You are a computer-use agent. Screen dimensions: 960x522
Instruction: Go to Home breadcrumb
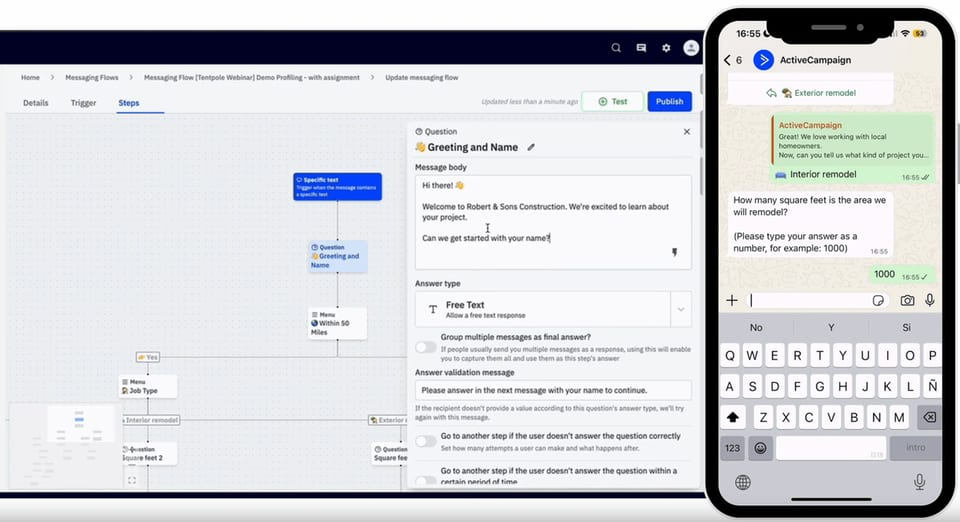[30, 78]
